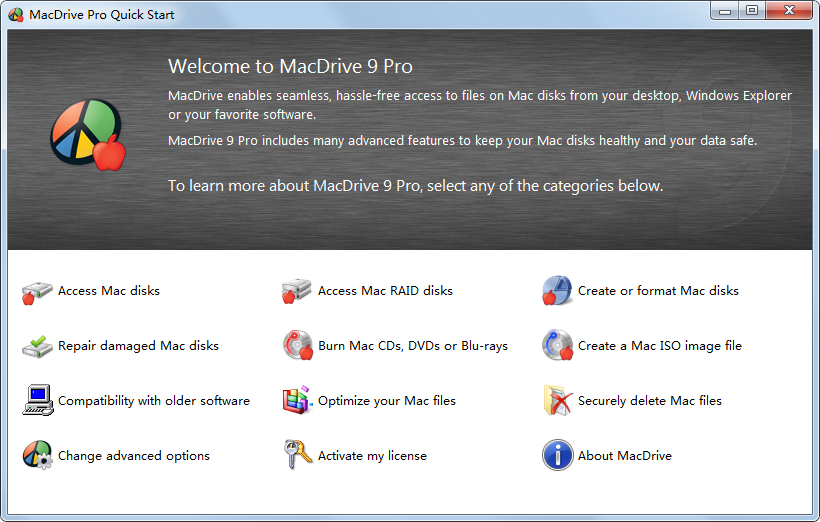The height and width of the screenshot is (522, 820).
Task: Click the Securely delete Mac files icon
Action: tap(557, 400)
